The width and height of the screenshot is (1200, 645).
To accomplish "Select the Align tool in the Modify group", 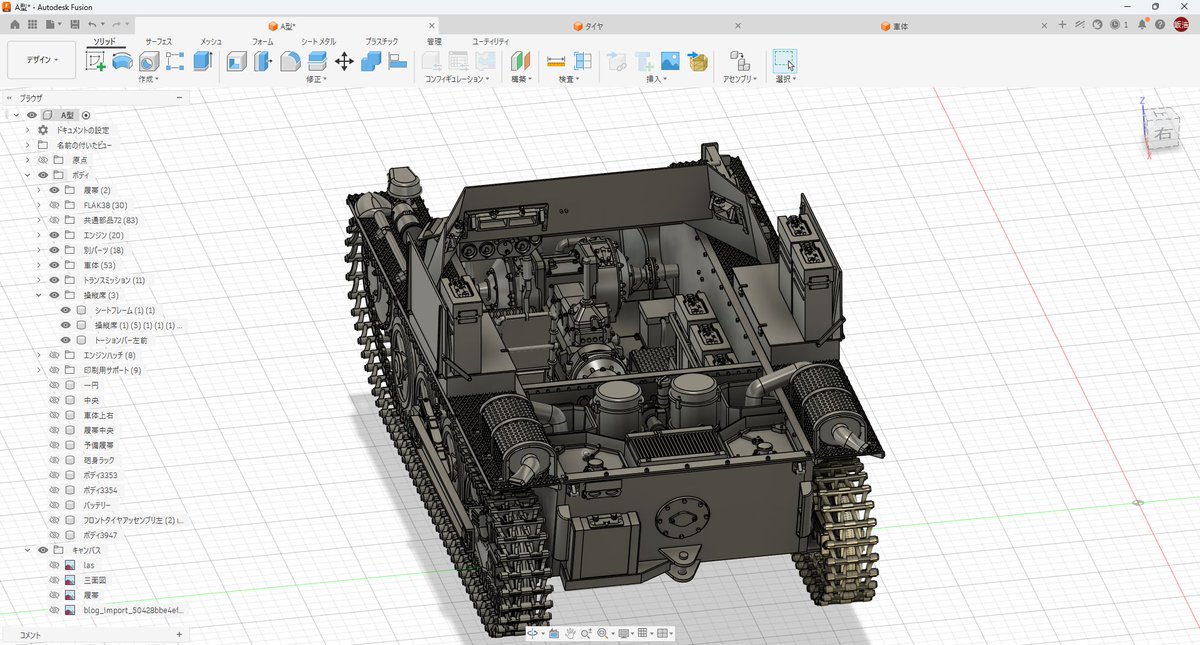I will click(397, 62).
